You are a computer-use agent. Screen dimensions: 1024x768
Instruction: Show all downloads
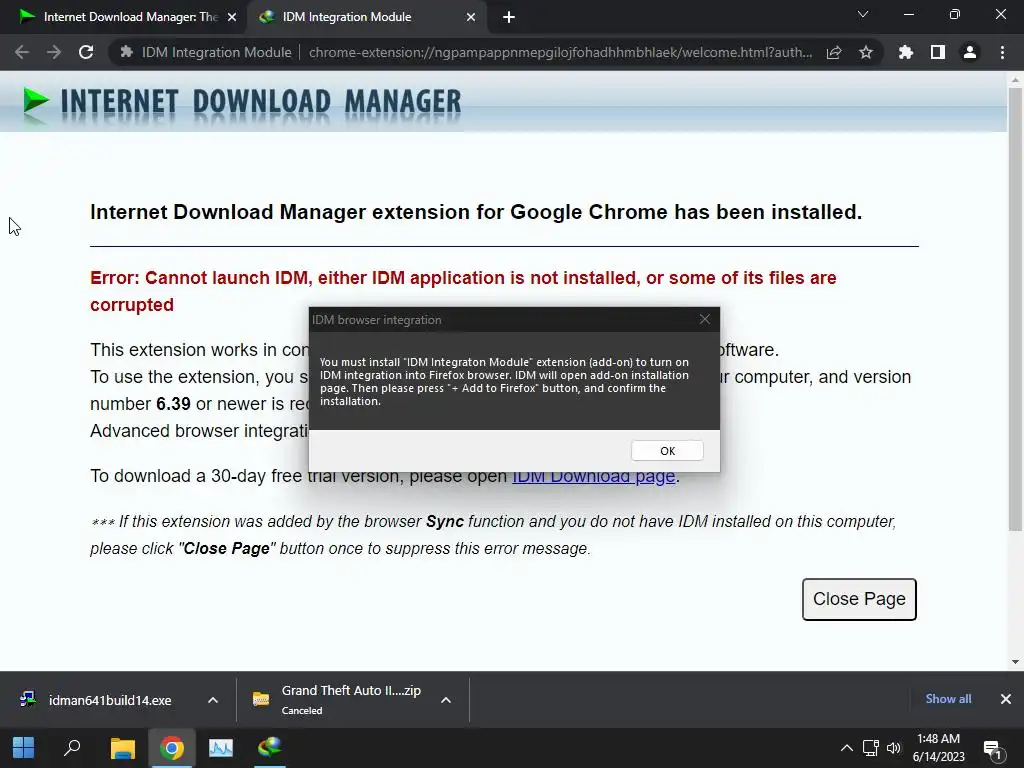[948, 699]
